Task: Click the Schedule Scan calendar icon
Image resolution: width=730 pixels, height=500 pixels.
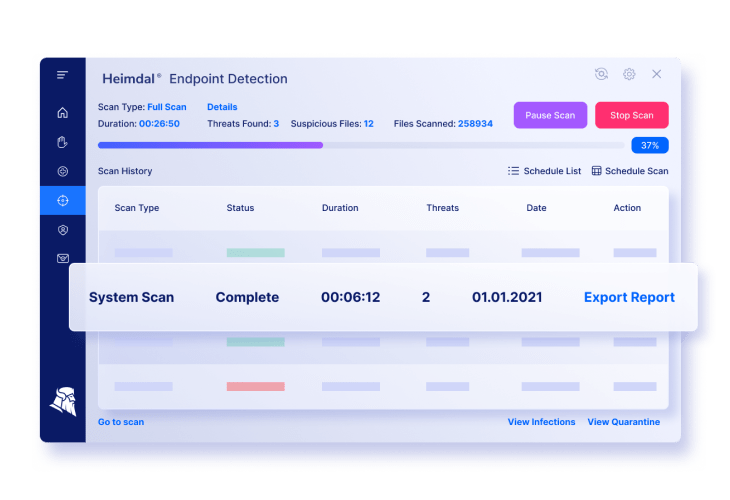Action: coord(596,171)
